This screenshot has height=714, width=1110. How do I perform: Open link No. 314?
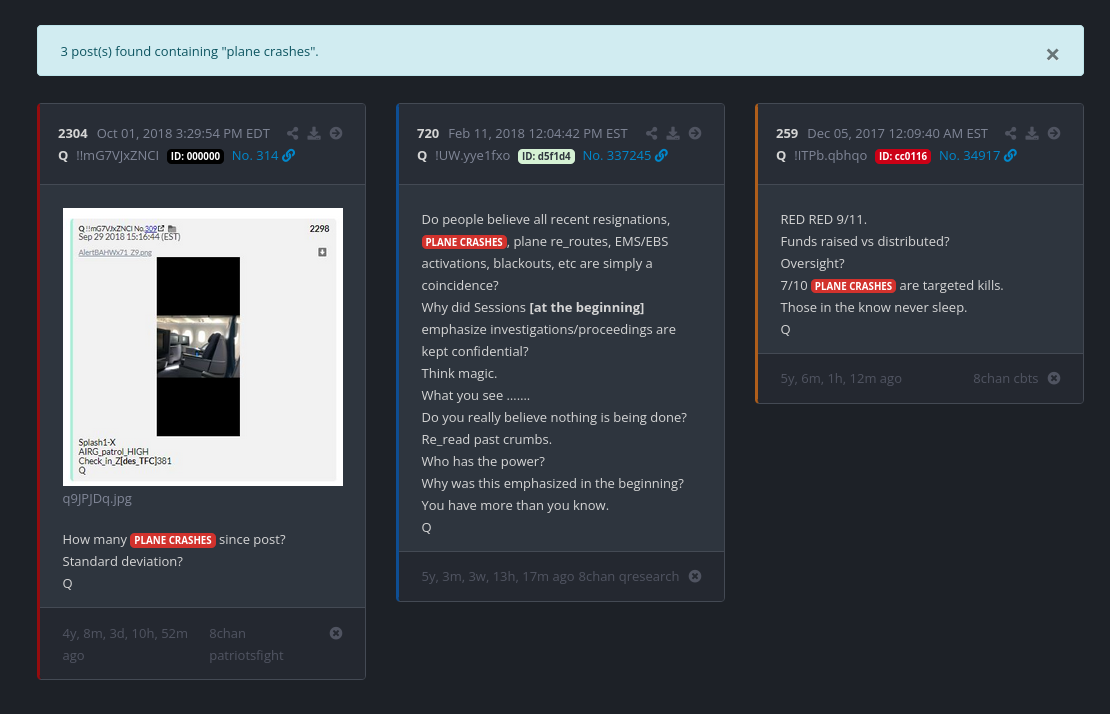[x=255, y=156]
